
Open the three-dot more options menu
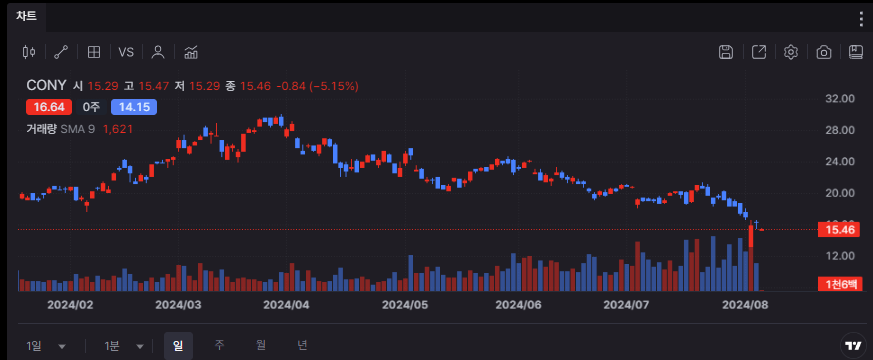(x=861, y=18)
